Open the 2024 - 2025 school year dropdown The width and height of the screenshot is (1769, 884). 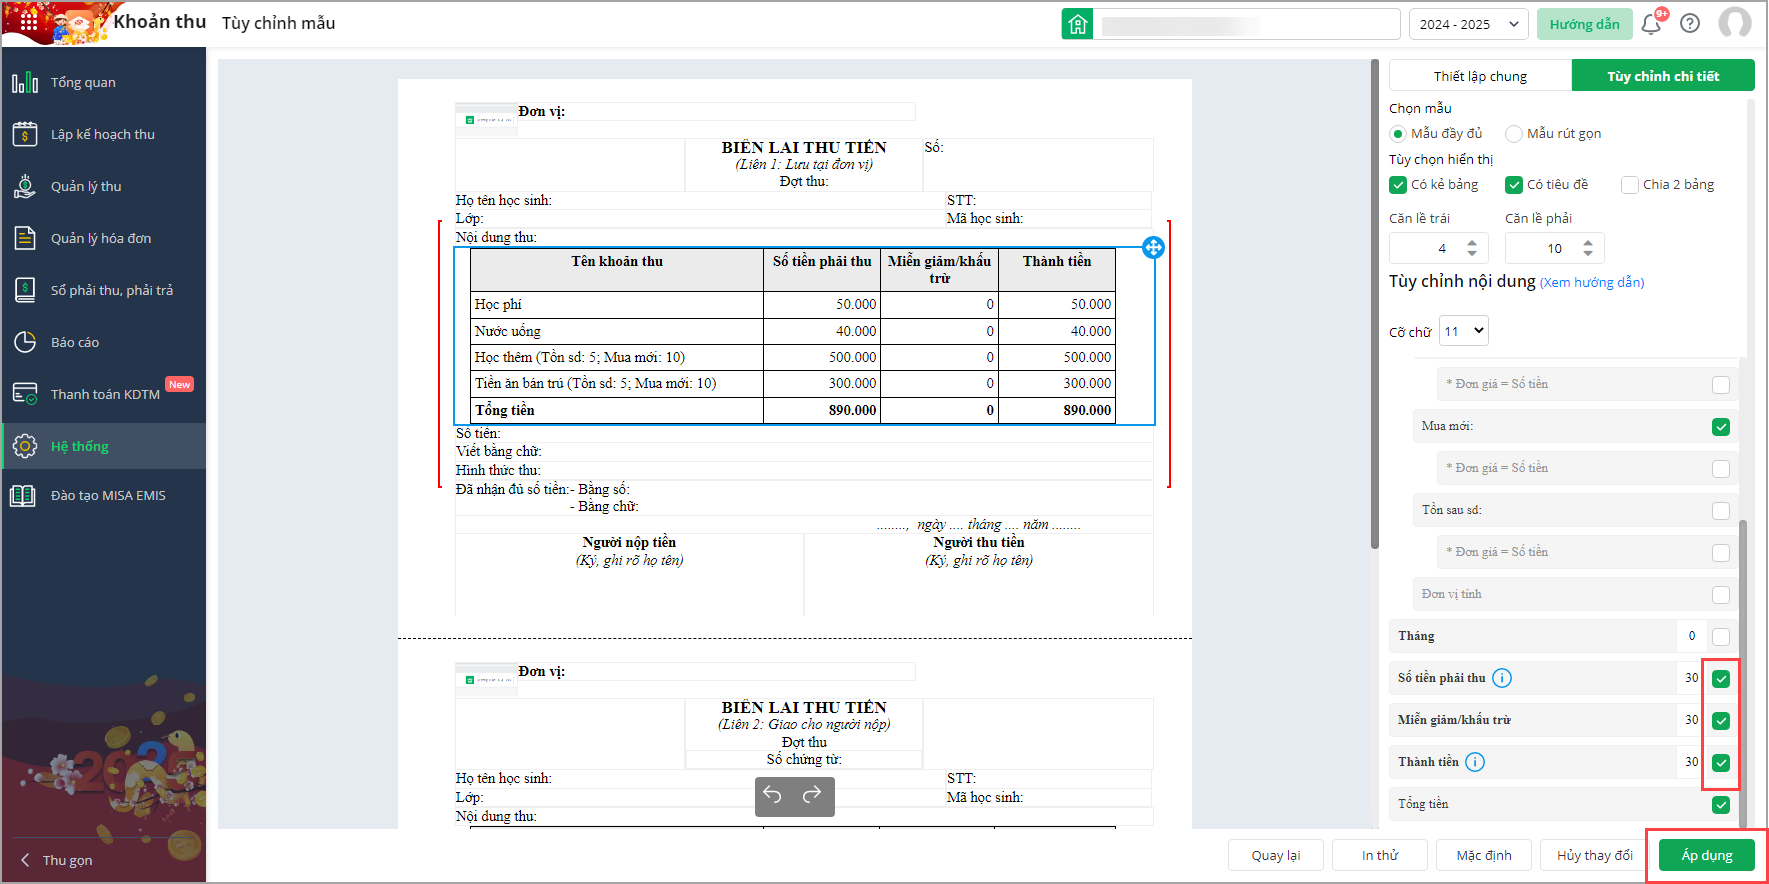(x=1468, y=24)
